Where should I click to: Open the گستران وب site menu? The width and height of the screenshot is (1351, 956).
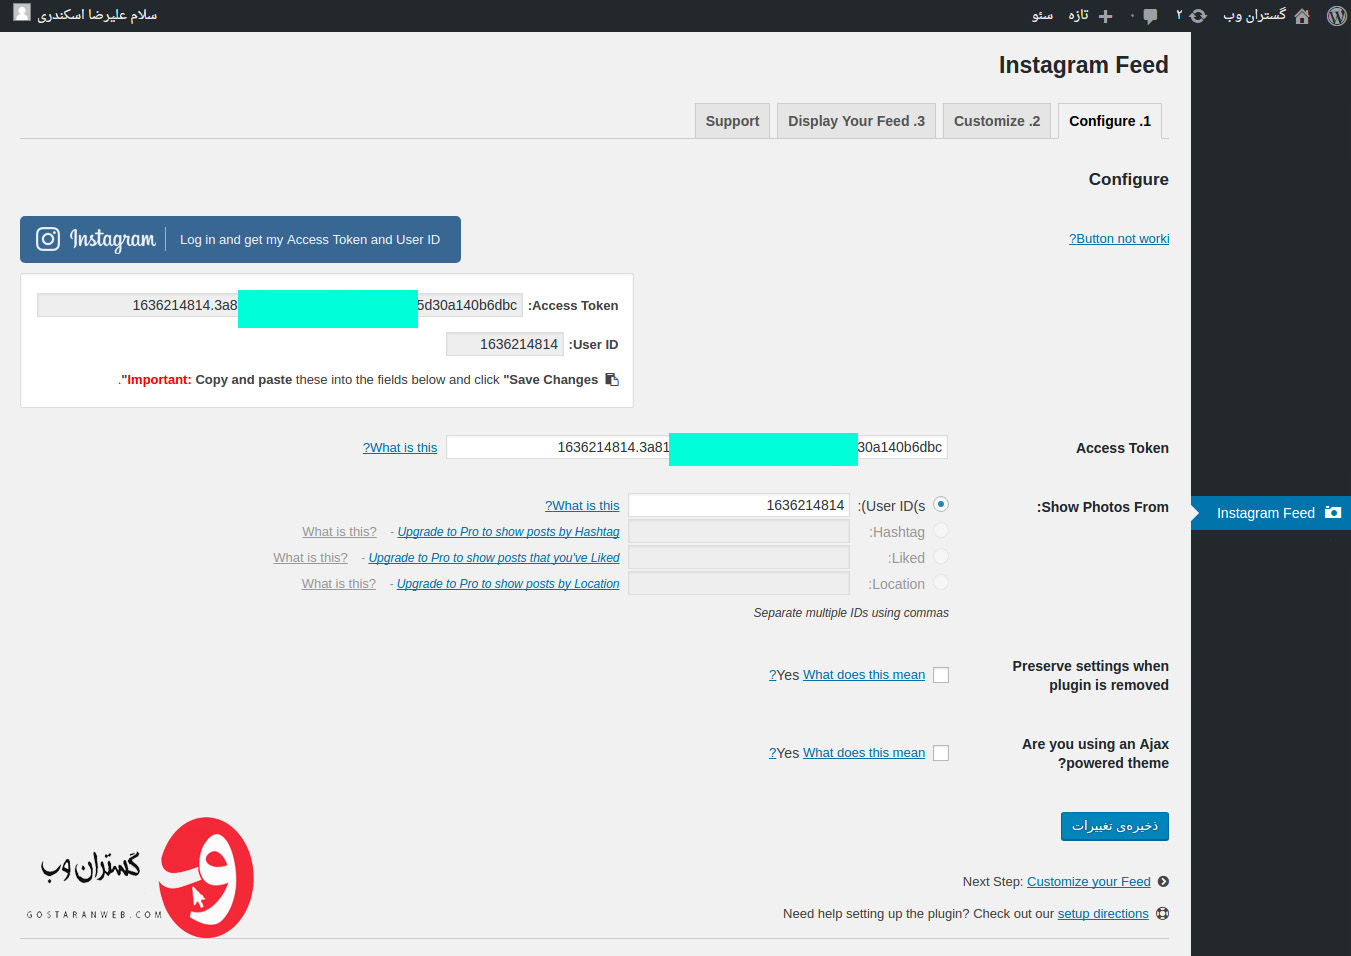[x=1254, y=15]
